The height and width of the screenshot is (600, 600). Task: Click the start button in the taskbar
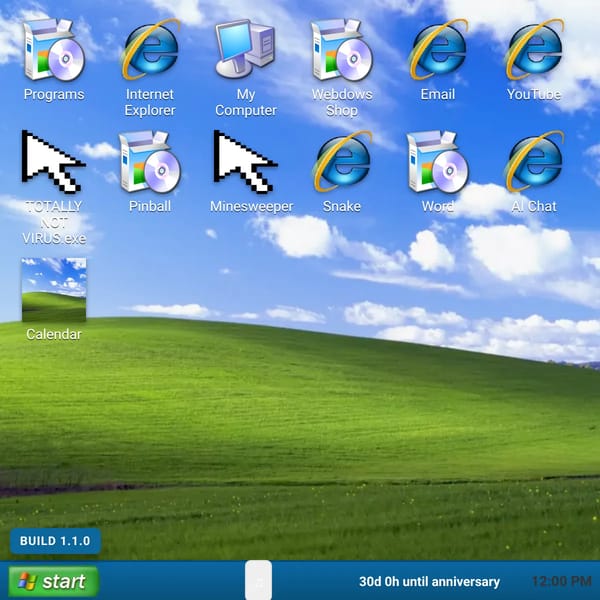tap(54, 582)
